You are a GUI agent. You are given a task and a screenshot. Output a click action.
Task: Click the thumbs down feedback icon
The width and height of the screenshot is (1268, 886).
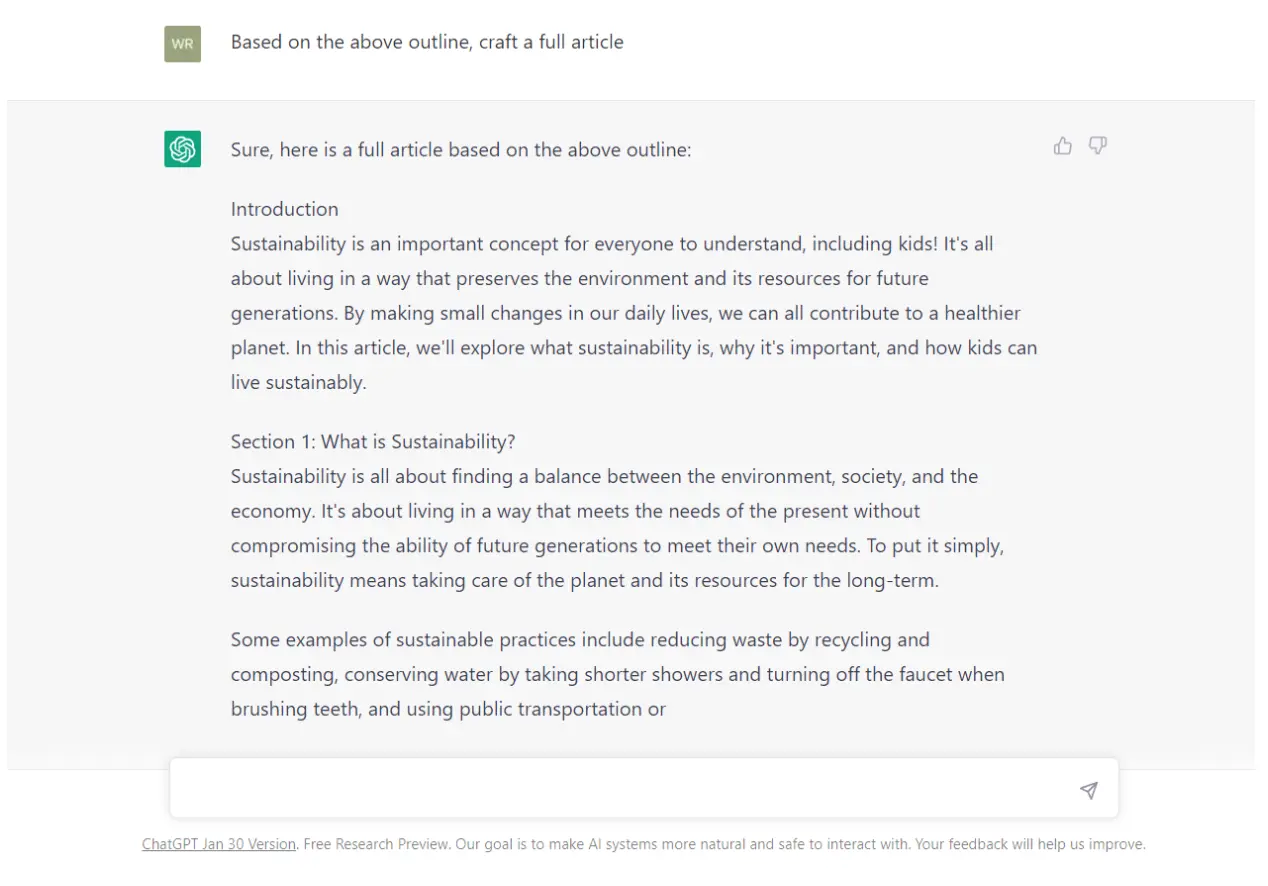click(1097, 147)
